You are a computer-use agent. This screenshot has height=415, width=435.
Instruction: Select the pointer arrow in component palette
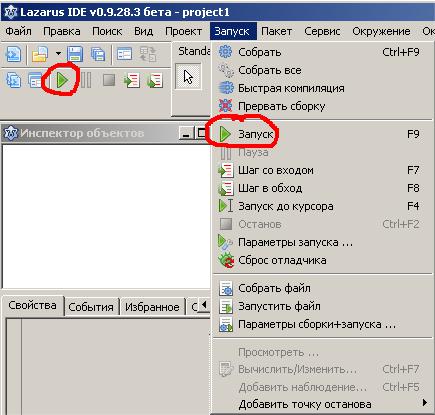click(x=188, y=77)
